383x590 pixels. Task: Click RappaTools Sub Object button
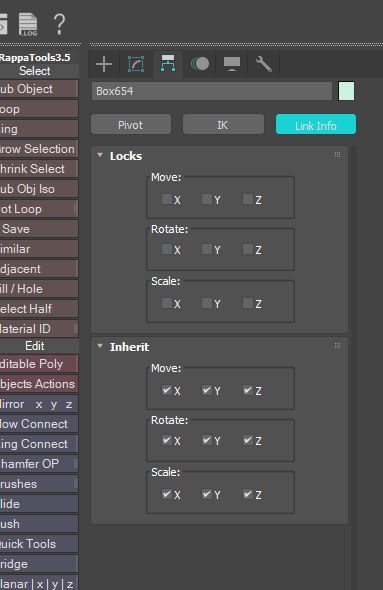[x=39, y=89]
